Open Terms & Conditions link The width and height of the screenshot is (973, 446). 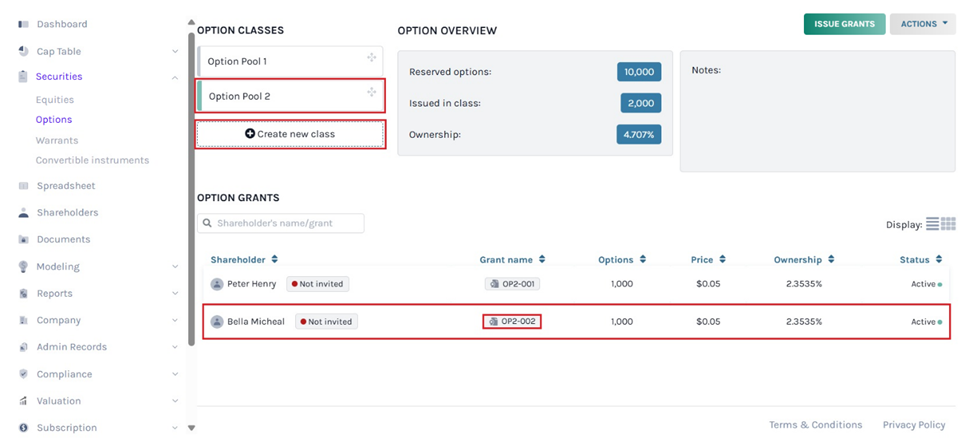click(x=815, y=425)
